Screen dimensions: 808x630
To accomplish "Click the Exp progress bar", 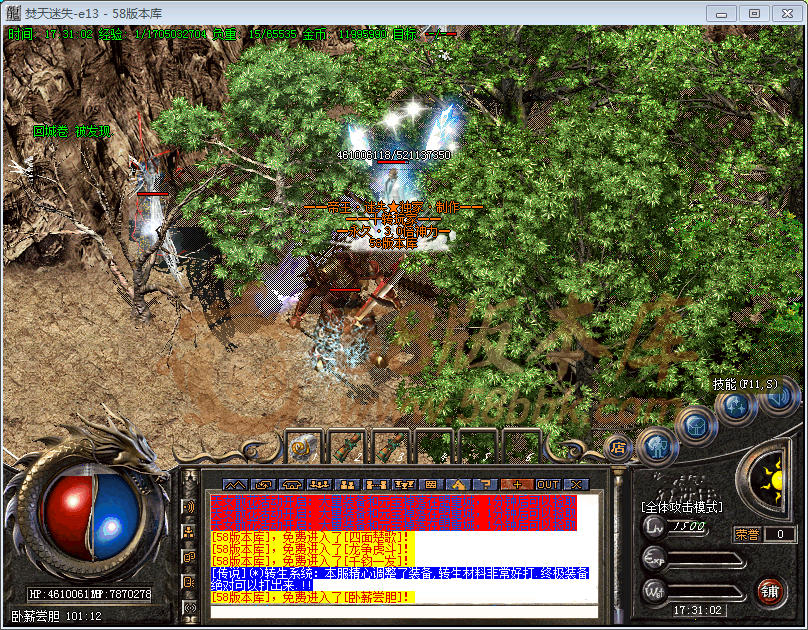I will tap(705, 560).
